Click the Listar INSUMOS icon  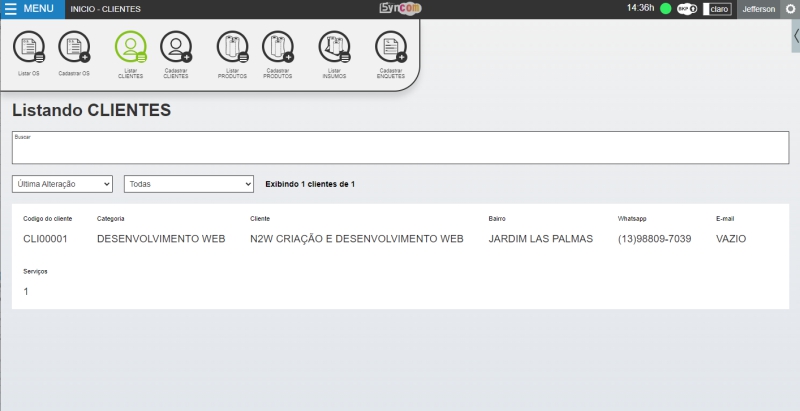[x=334, y=47]
